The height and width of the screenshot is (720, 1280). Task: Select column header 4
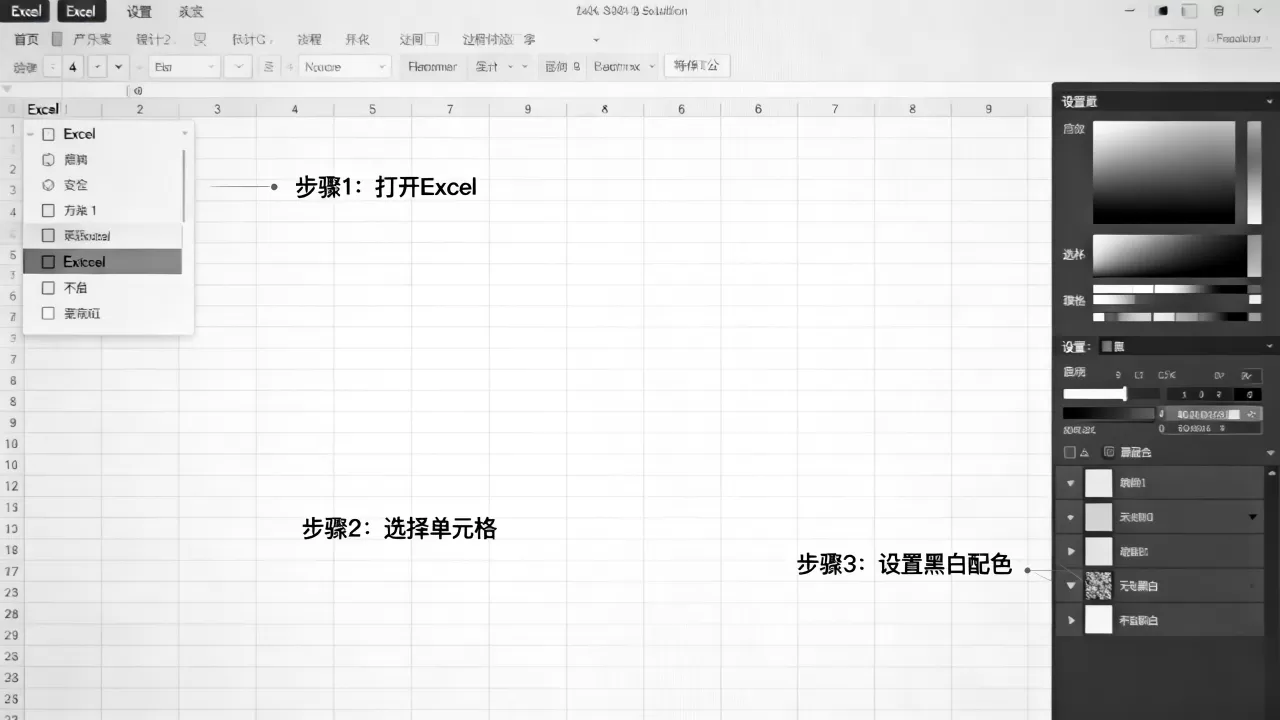coord(294,109)
